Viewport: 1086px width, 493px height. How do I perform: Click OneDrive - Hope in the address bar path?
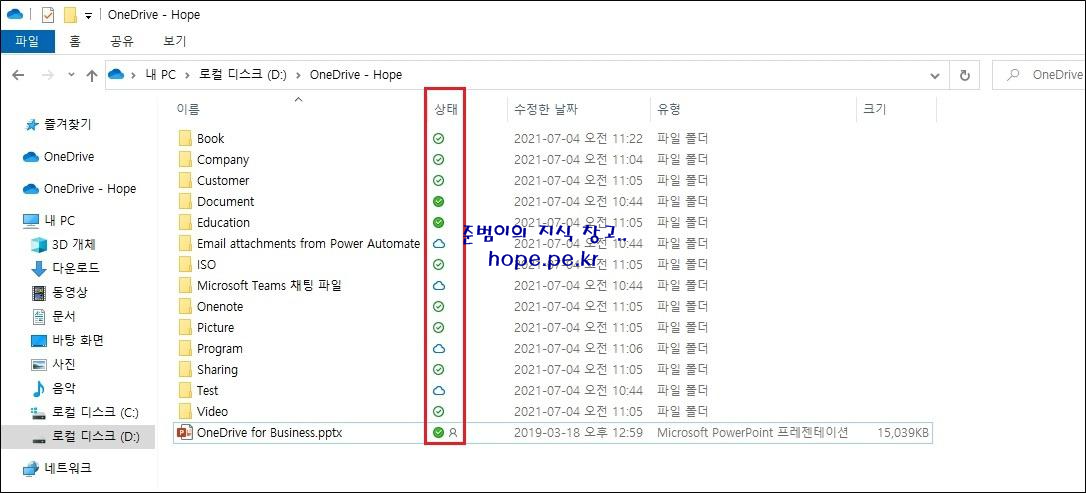click(355, 75)
